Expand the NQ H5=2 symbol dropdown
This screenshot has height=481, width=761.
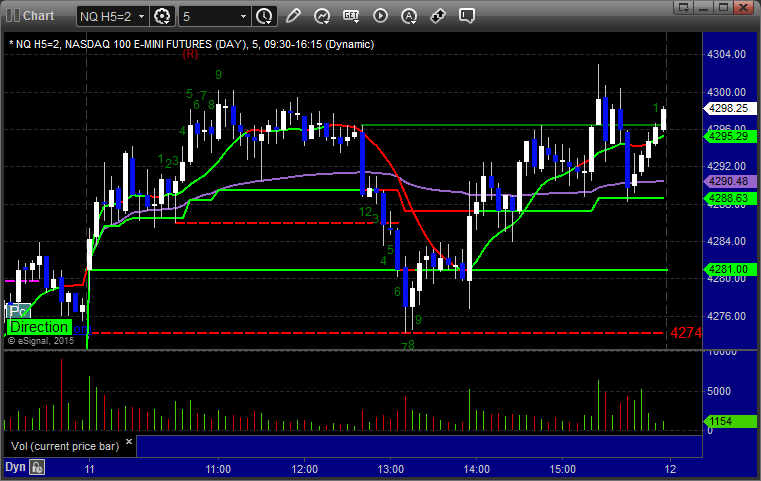click(141, 17)
